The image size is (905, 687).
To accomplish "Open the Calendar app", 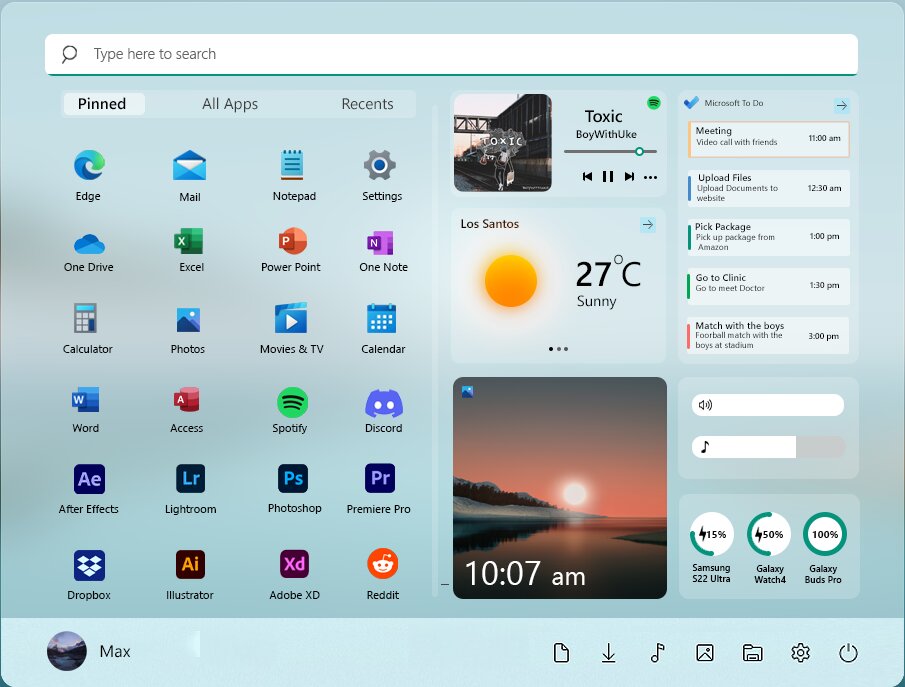I will pos(382,318).
